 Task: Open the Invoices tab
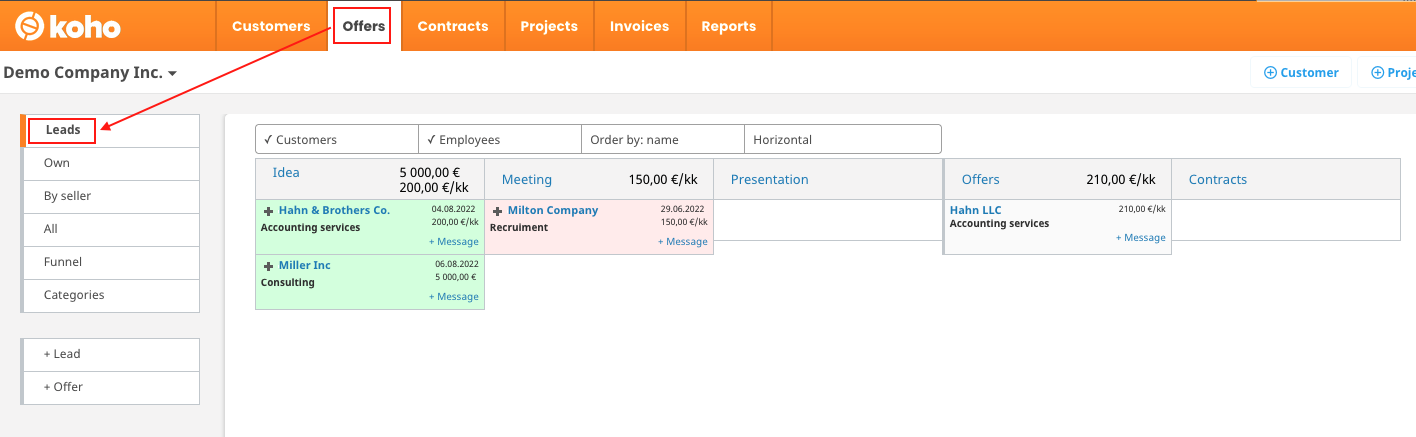639,26
